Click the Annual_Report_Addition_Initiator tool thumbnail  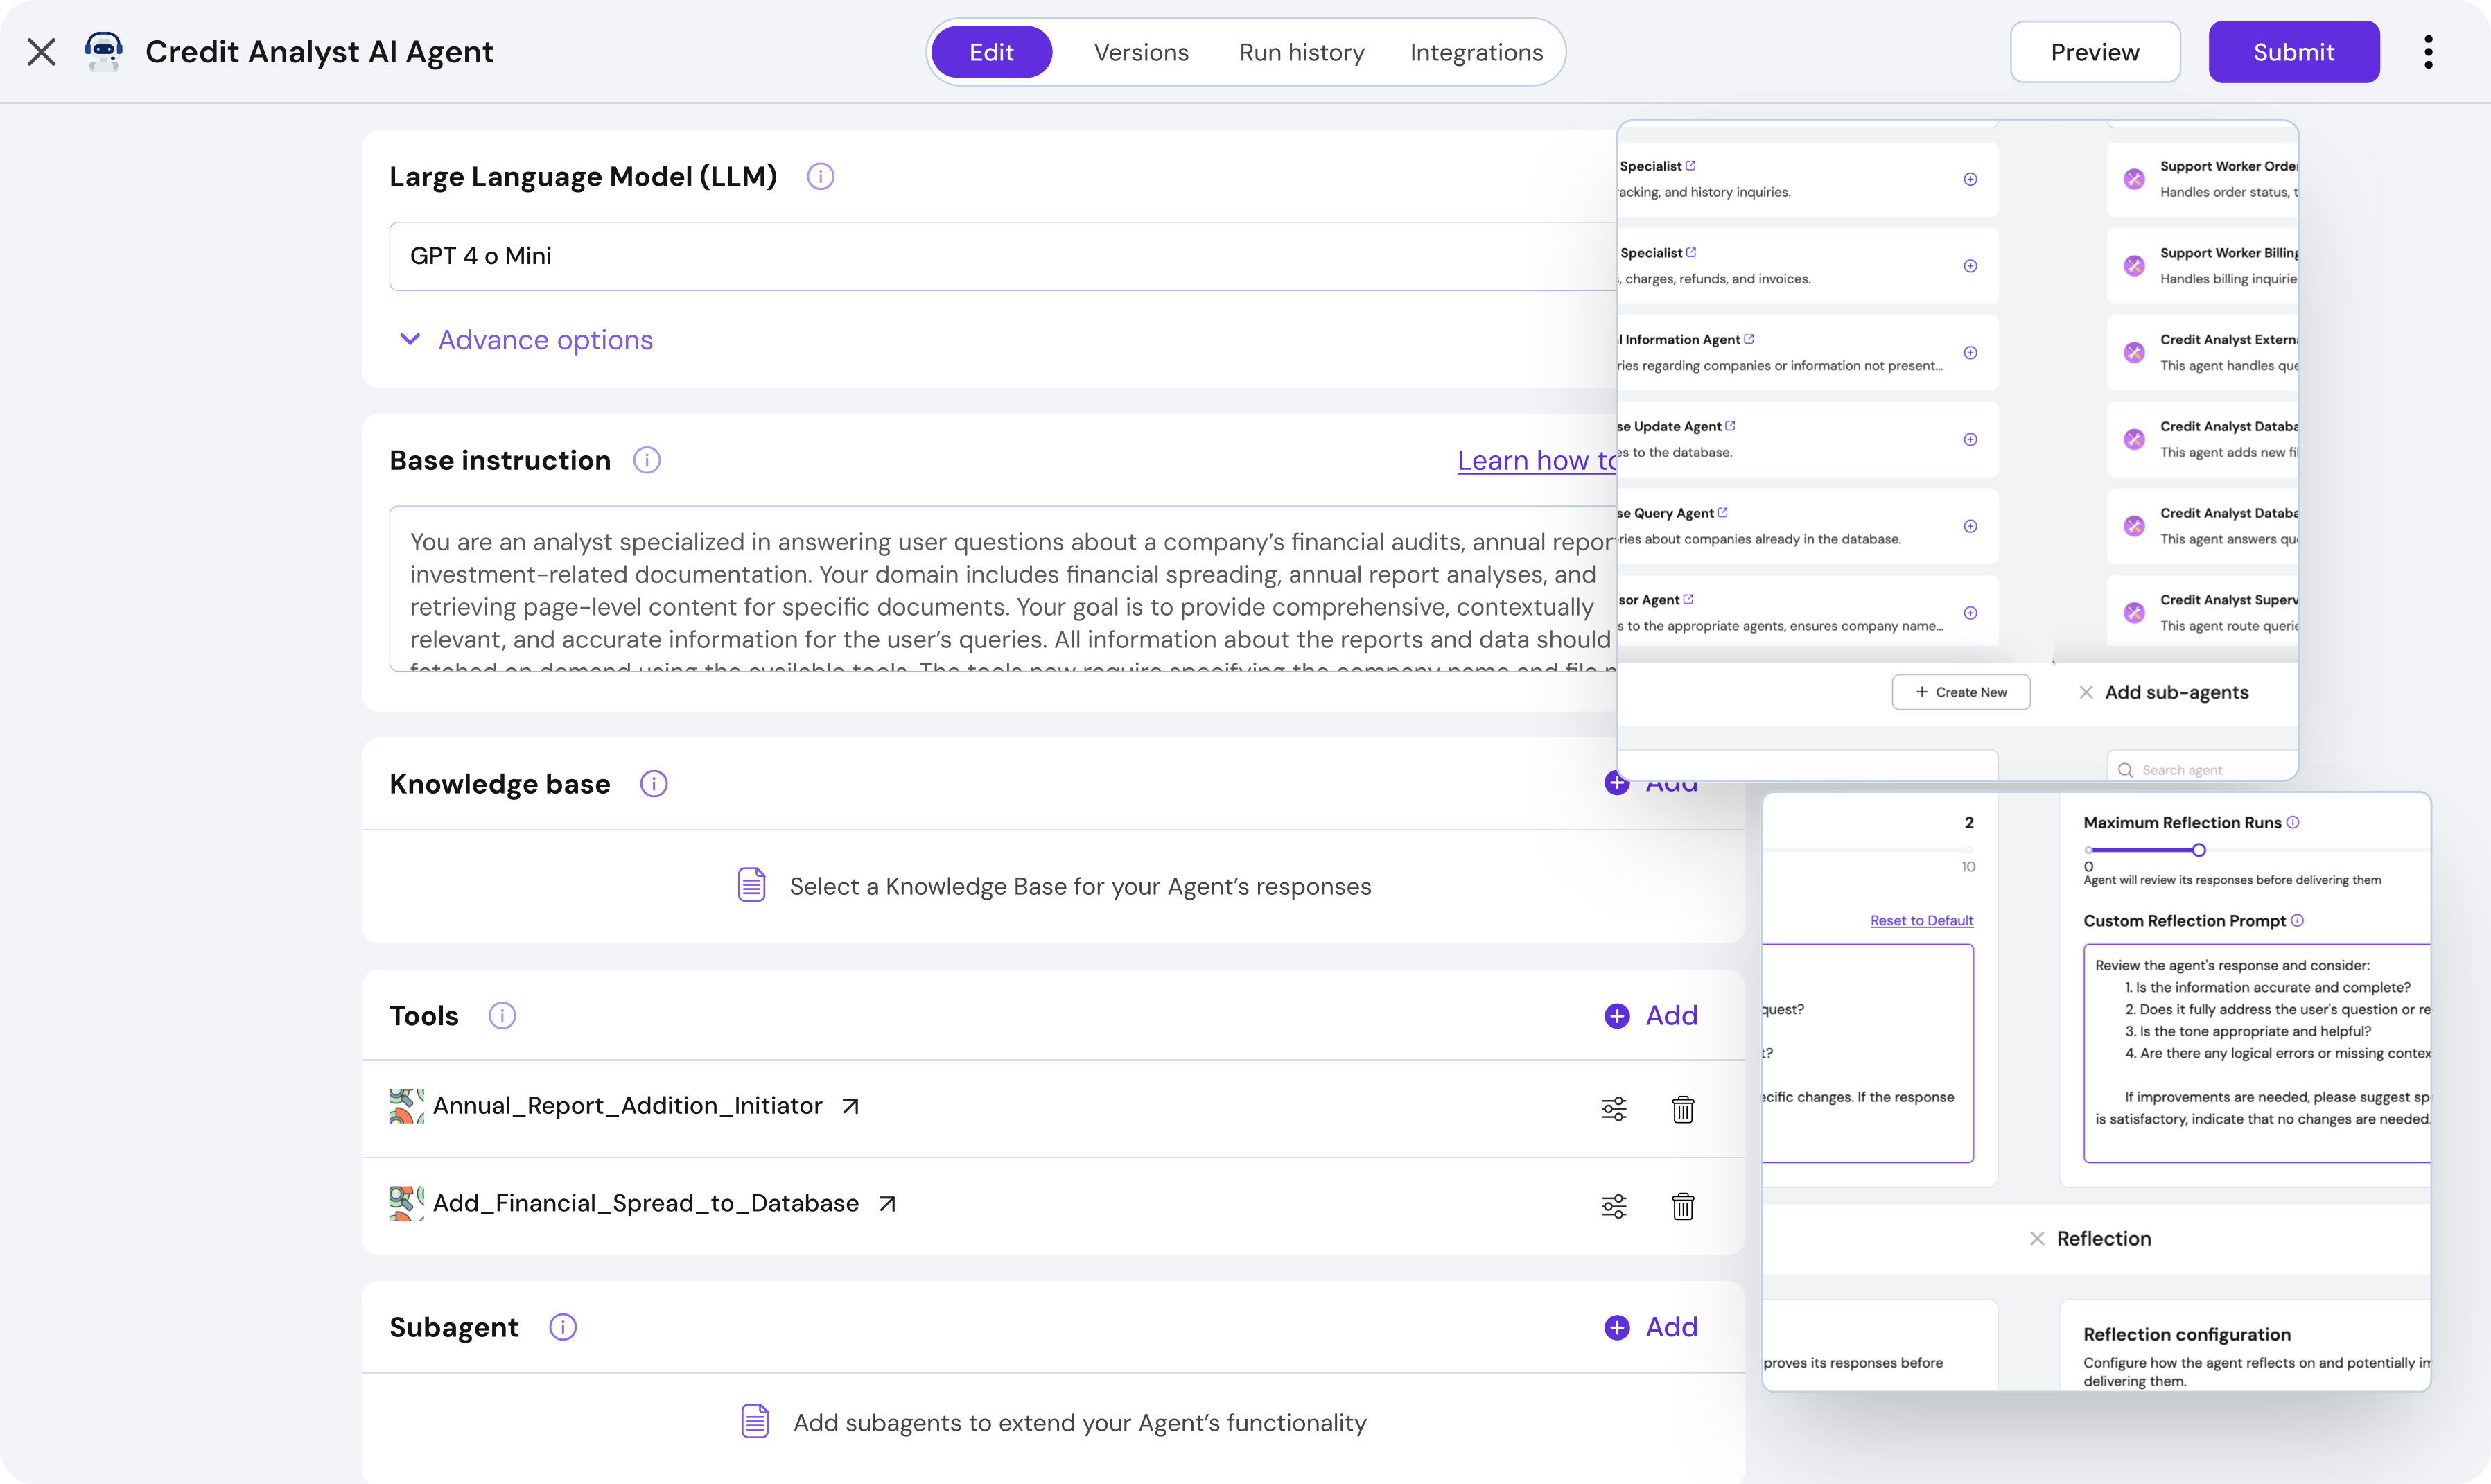click(406, 1106)
